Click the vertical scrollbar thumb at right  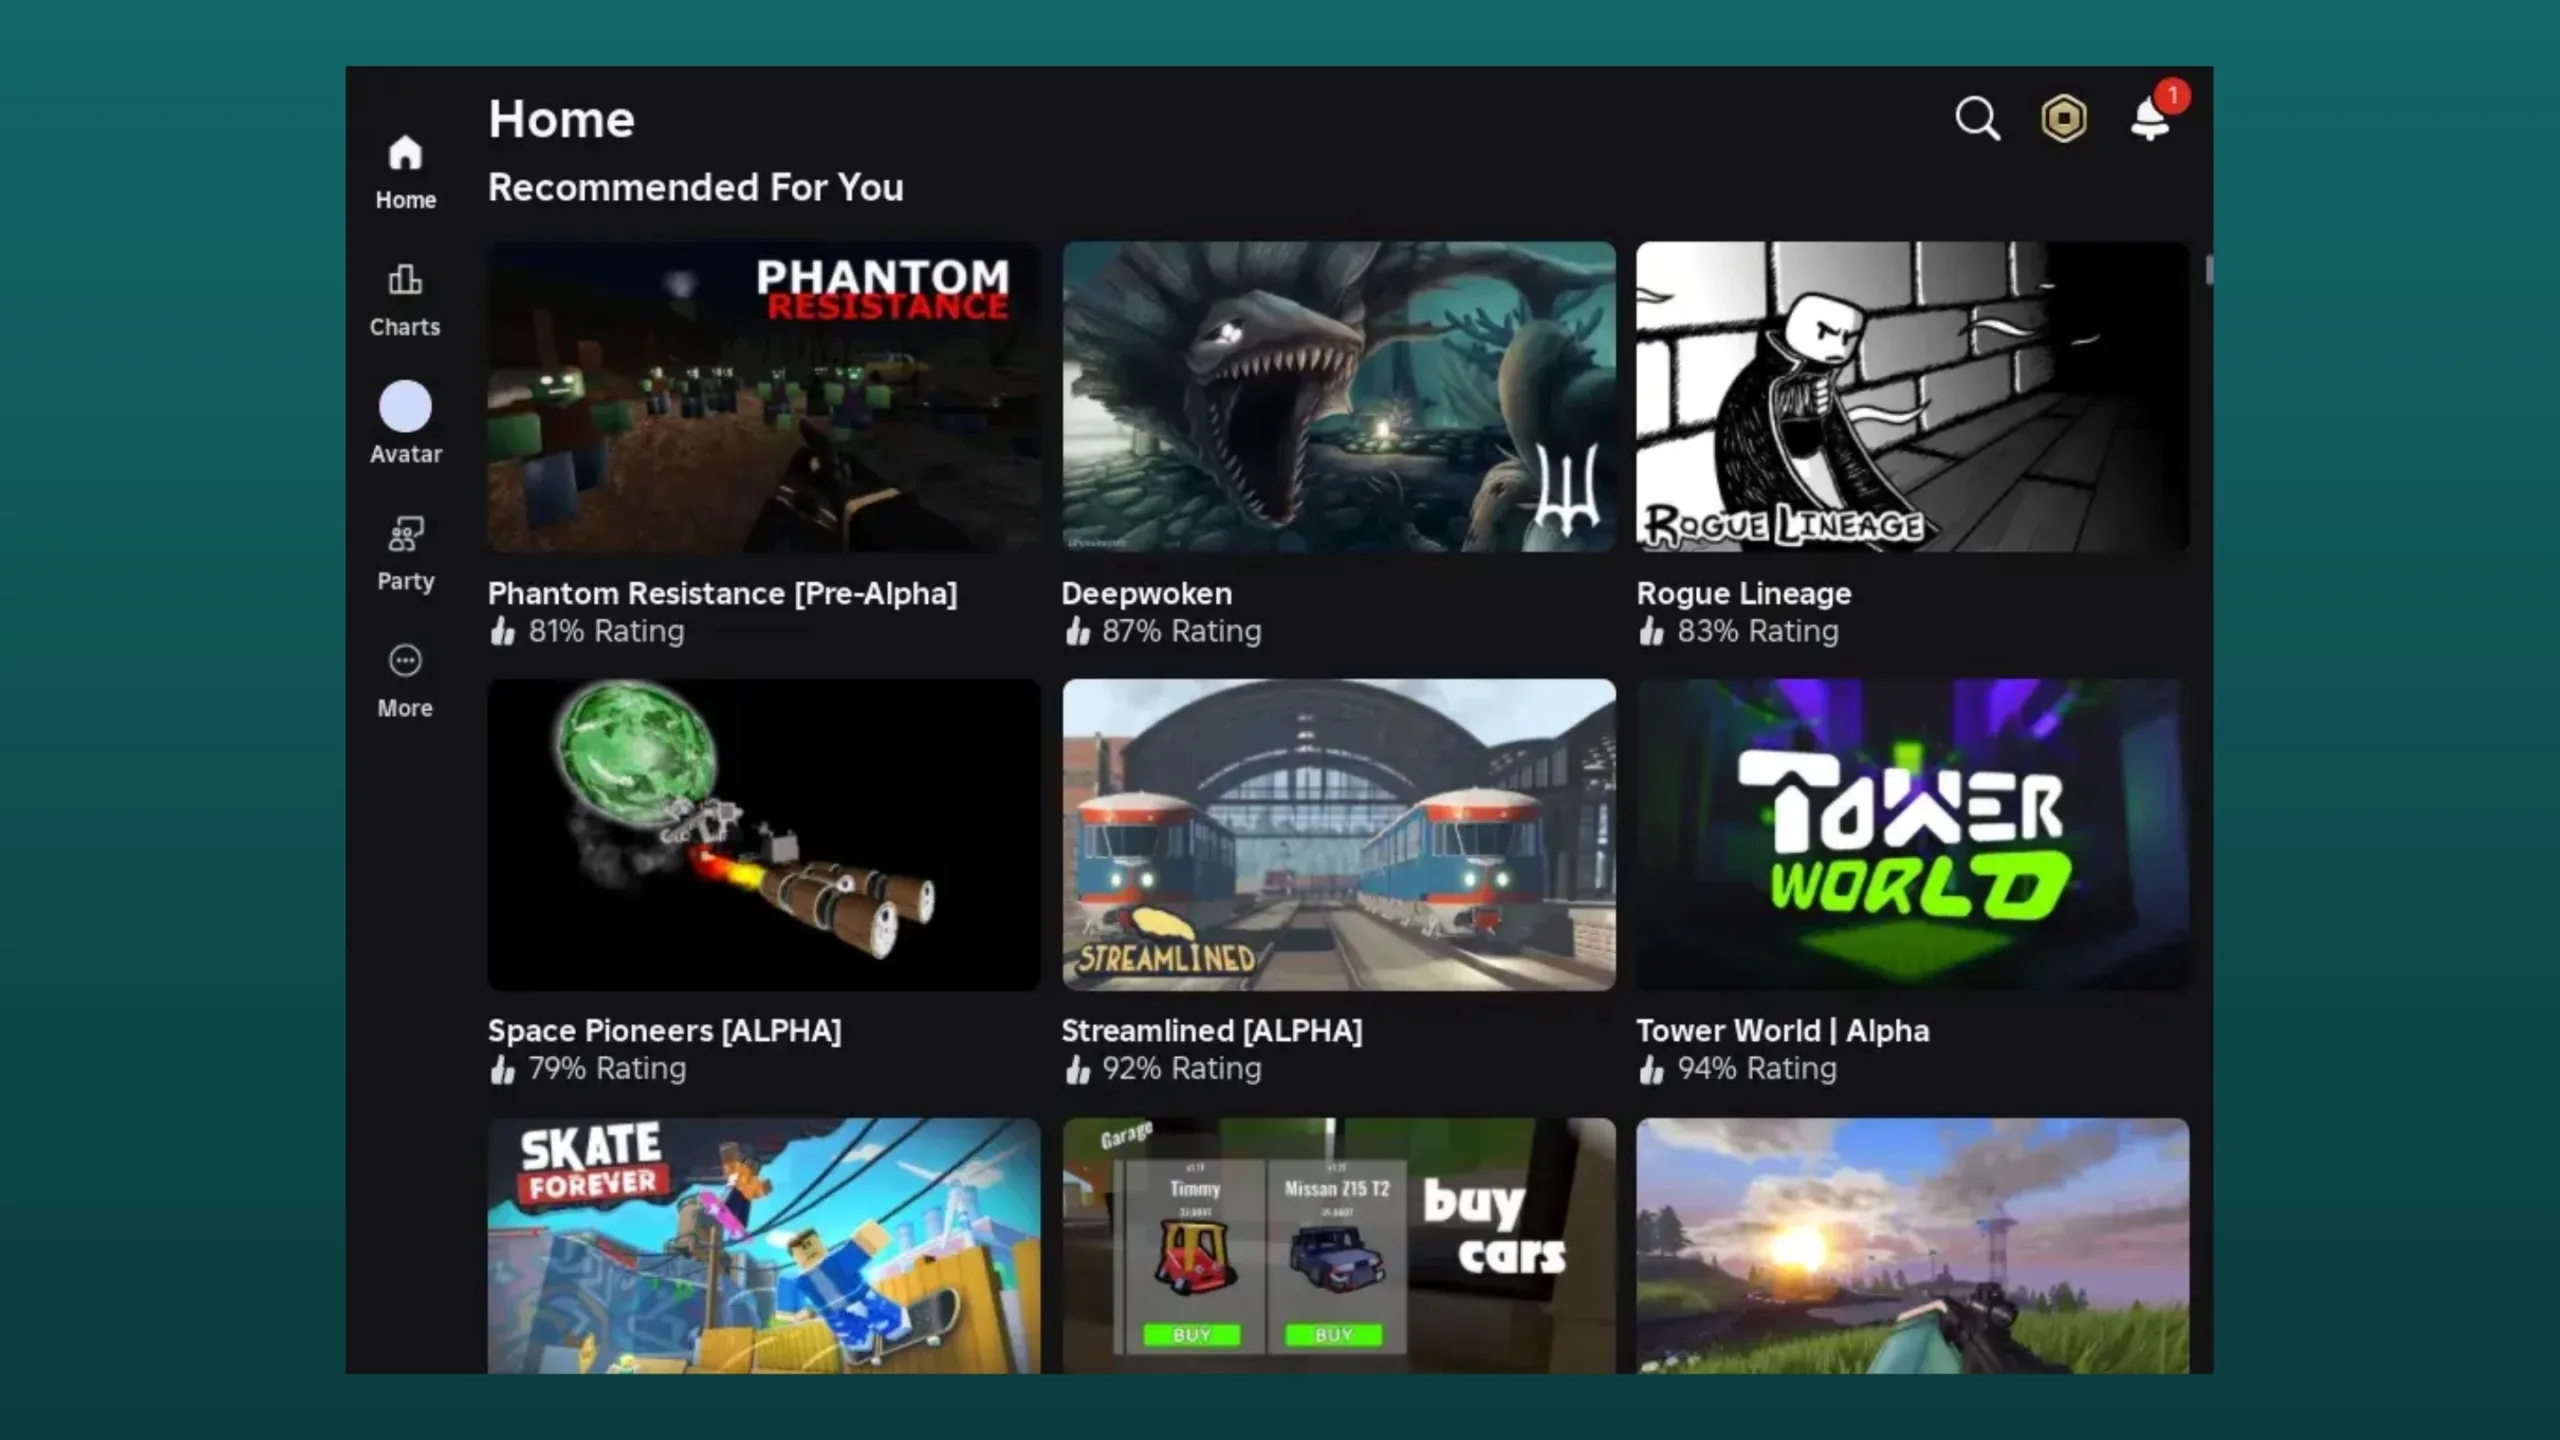tap(2208, 270)
